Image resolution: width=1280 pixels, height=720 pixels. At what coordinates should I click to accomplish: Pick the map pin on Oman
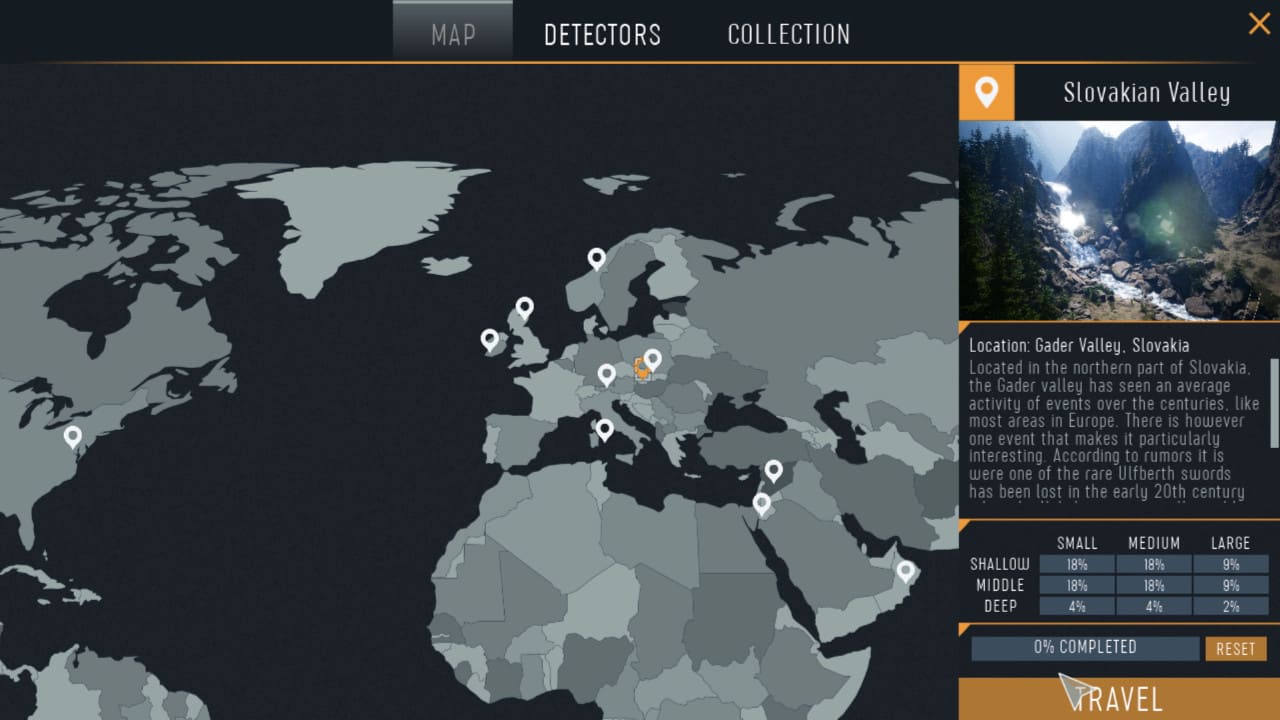(905, 571)
